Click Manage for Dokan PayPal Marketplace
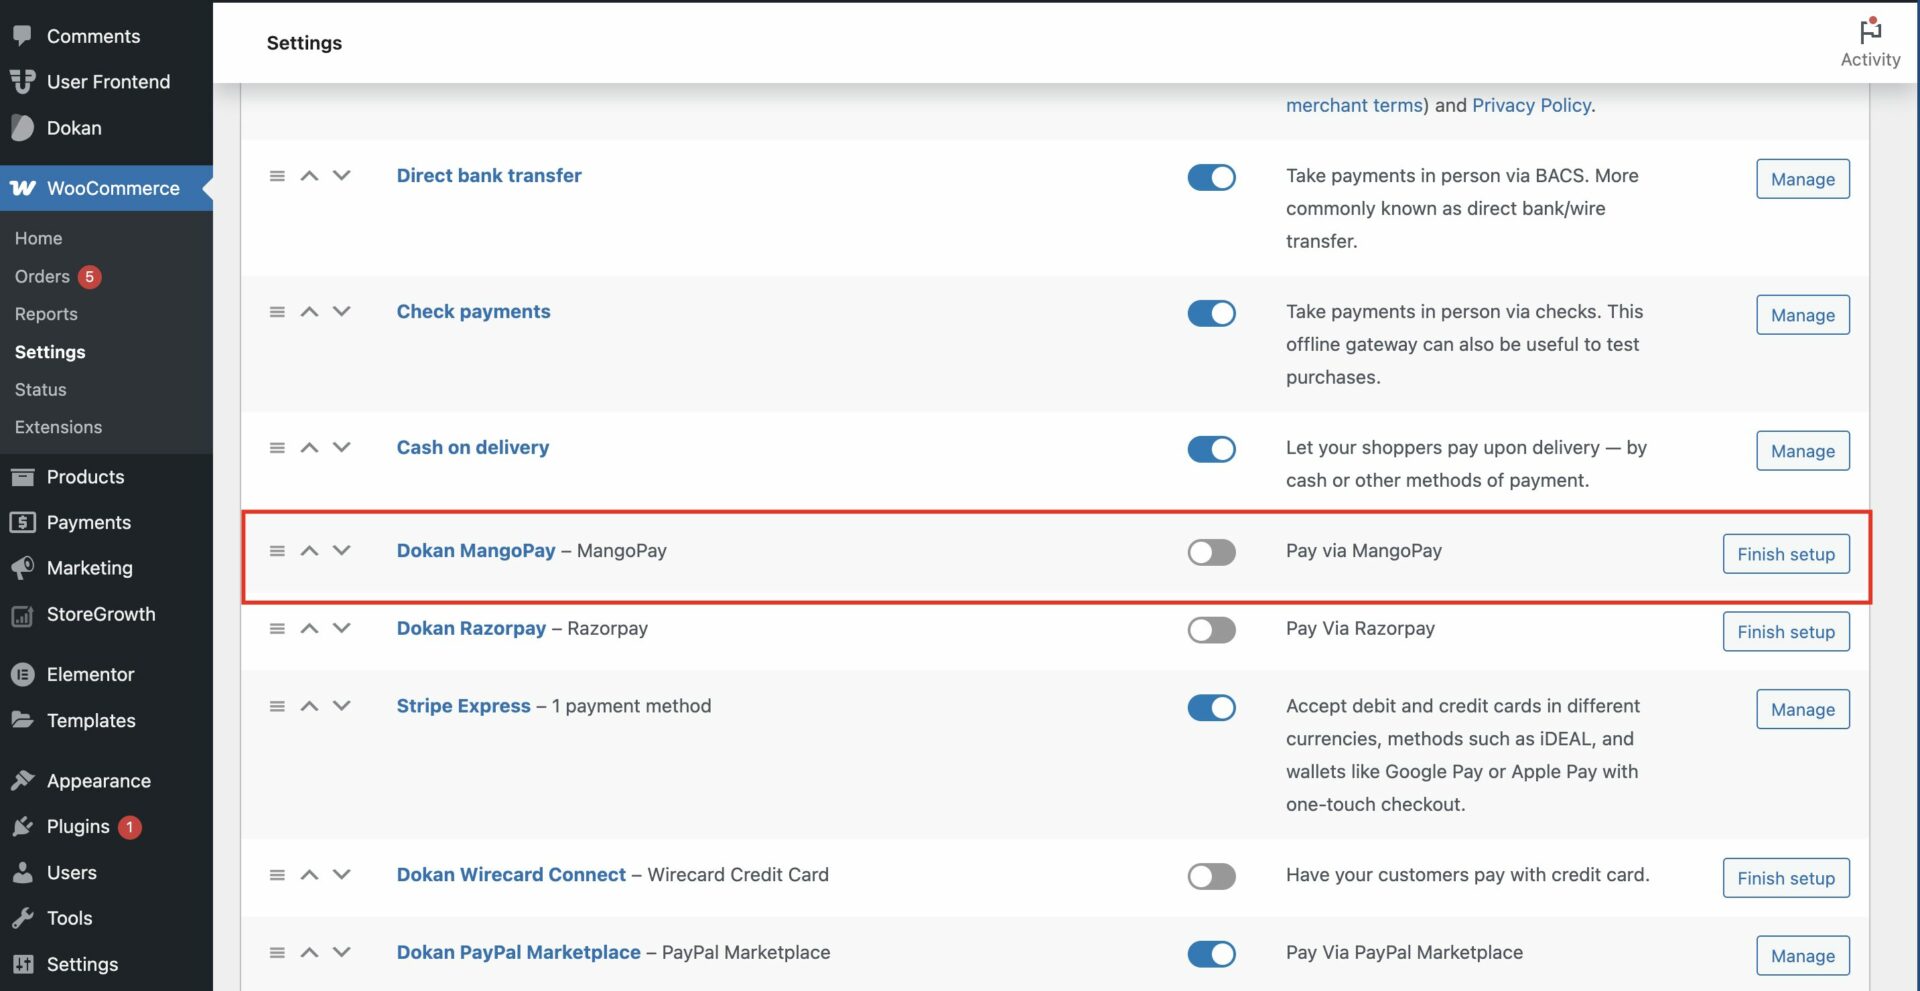 point(1802,955)
